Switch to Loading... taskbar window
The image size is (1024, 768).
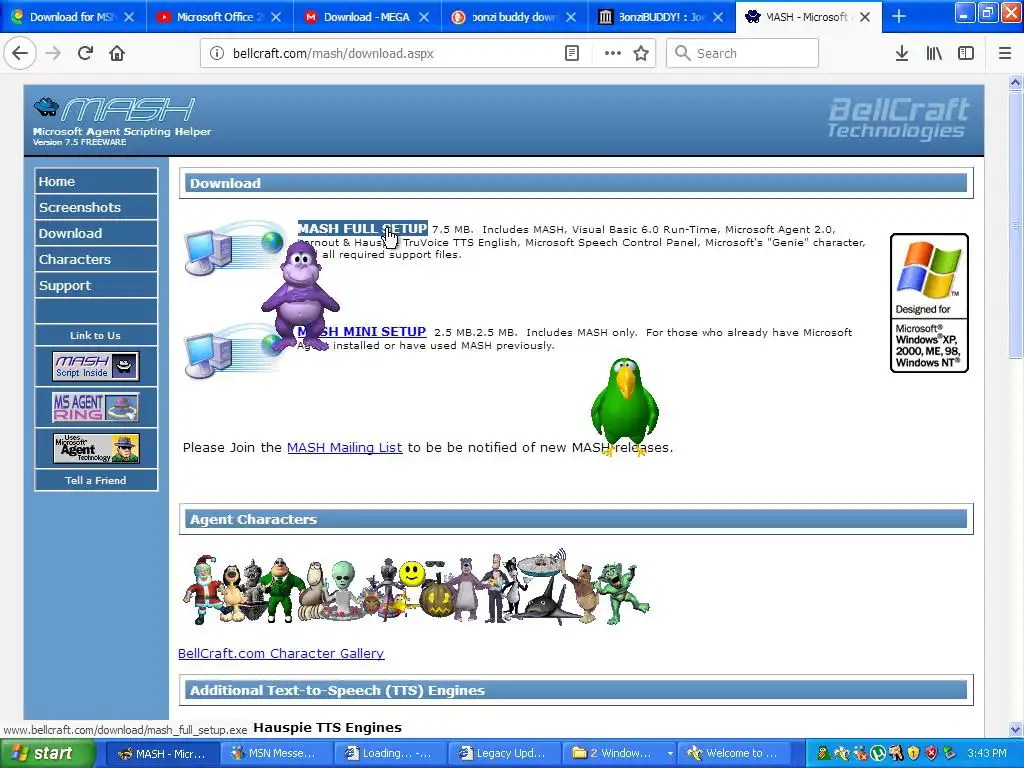tap(389, 754)
